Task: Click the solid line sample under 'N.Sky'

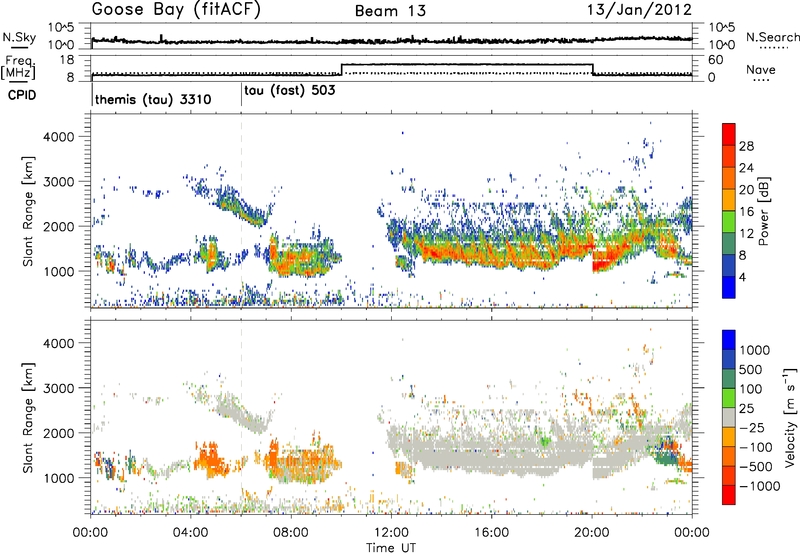Action: tap(19, 48)
